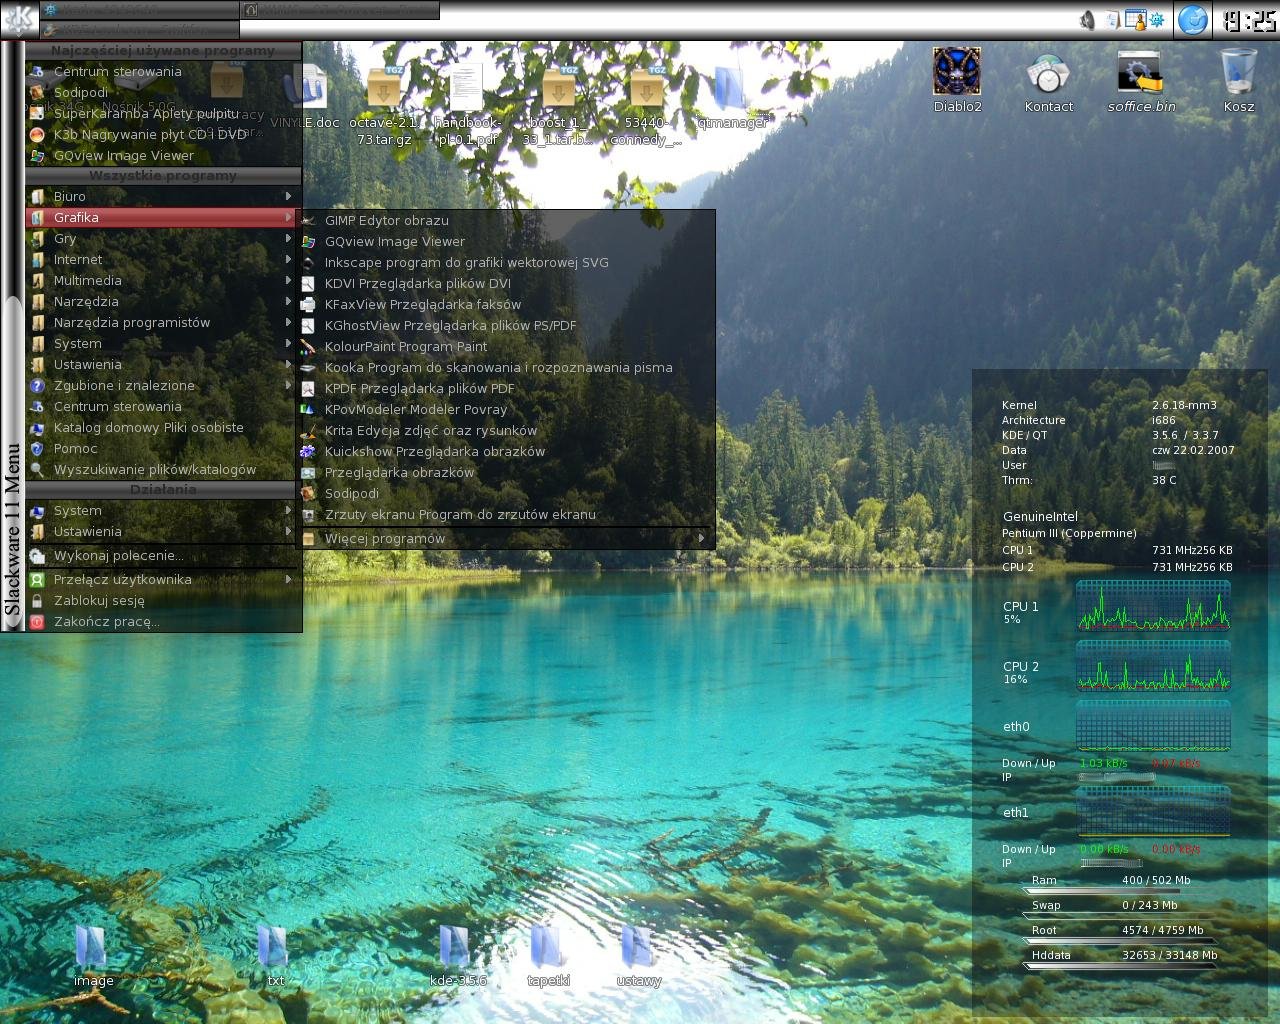
Task: Open the K menu launcher button
Action: 19,19
